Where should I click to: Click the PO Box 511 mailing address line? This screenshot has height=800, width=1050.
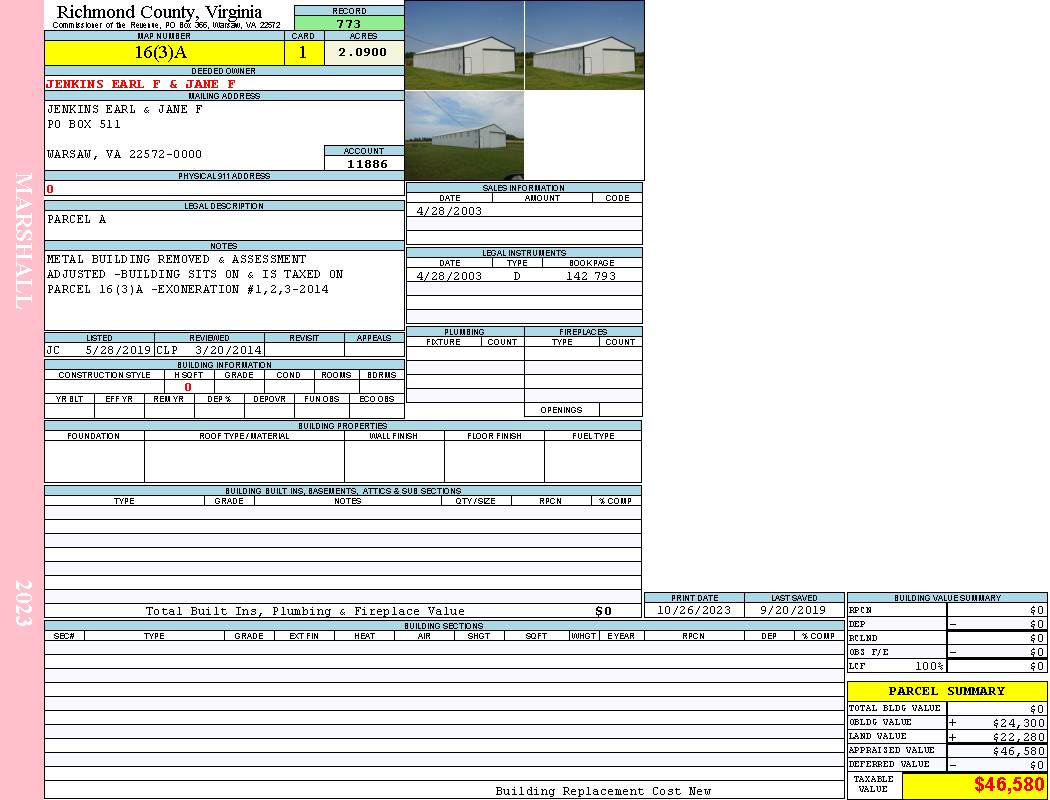click(84, 125)
